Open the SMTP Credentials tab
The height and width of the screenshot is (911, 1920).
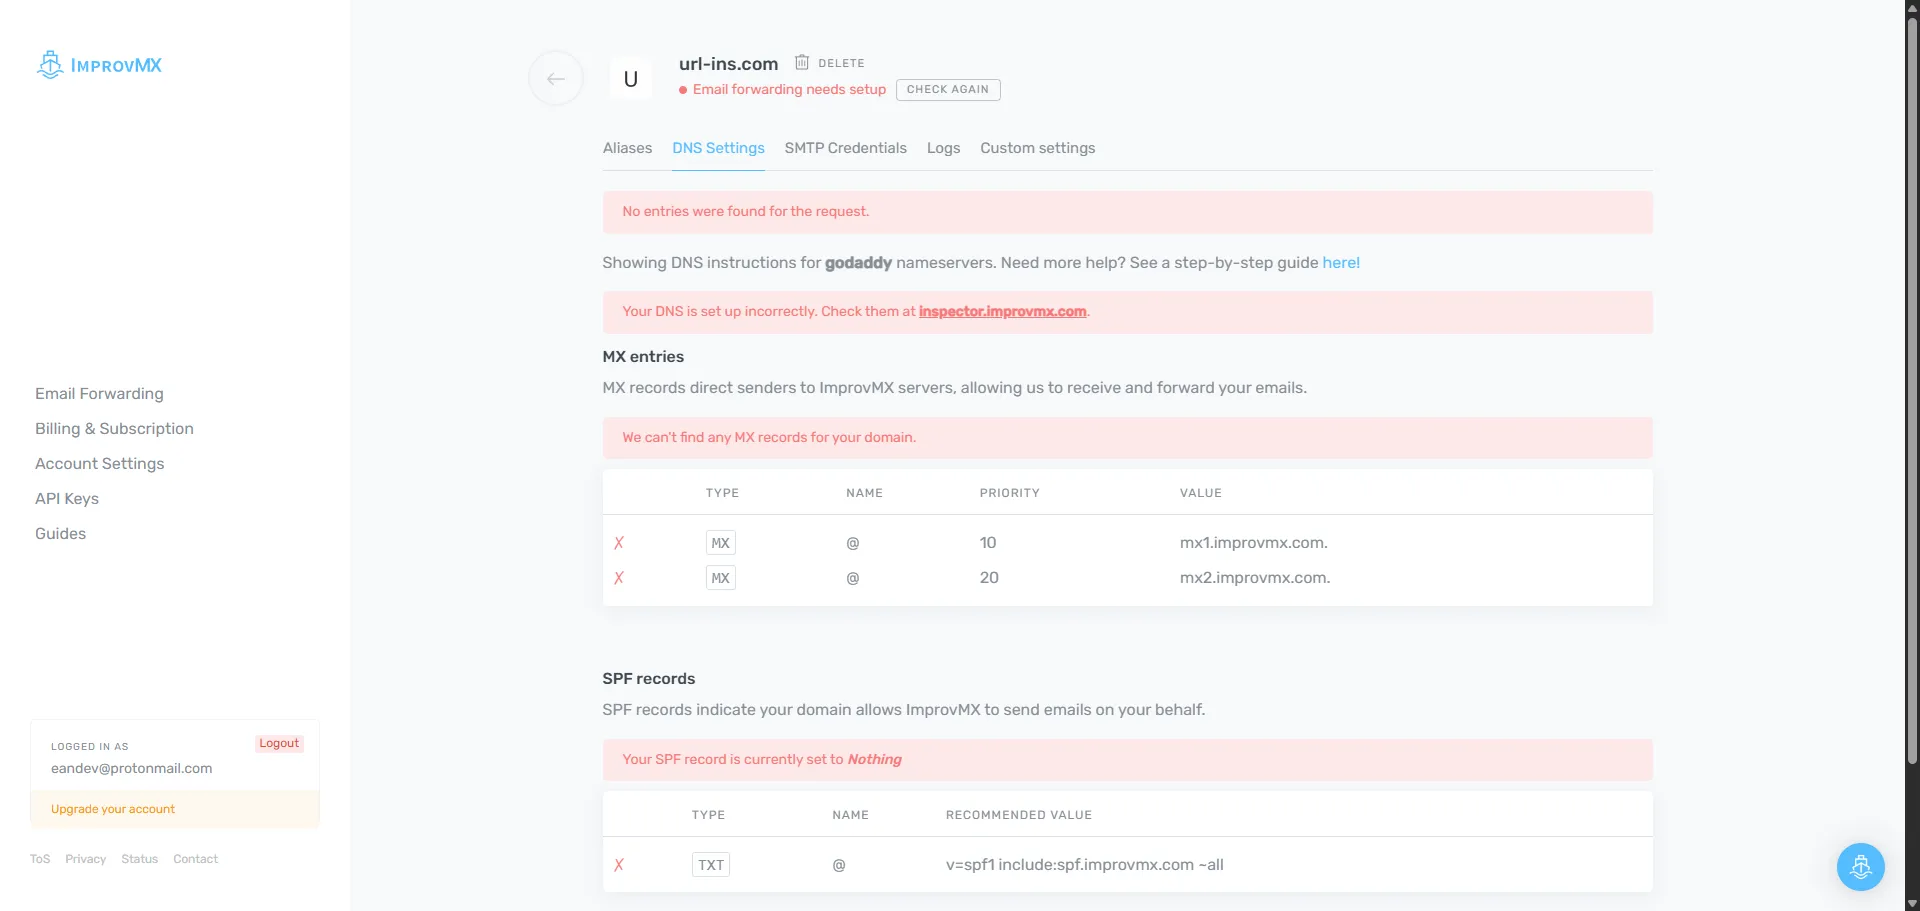(845, 148)
